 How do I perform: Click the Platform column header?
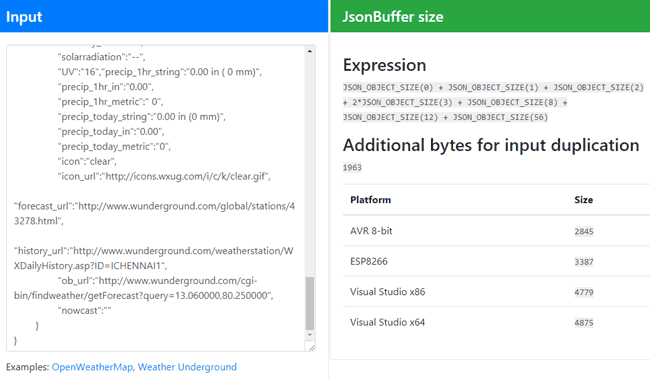pos(371,200)
